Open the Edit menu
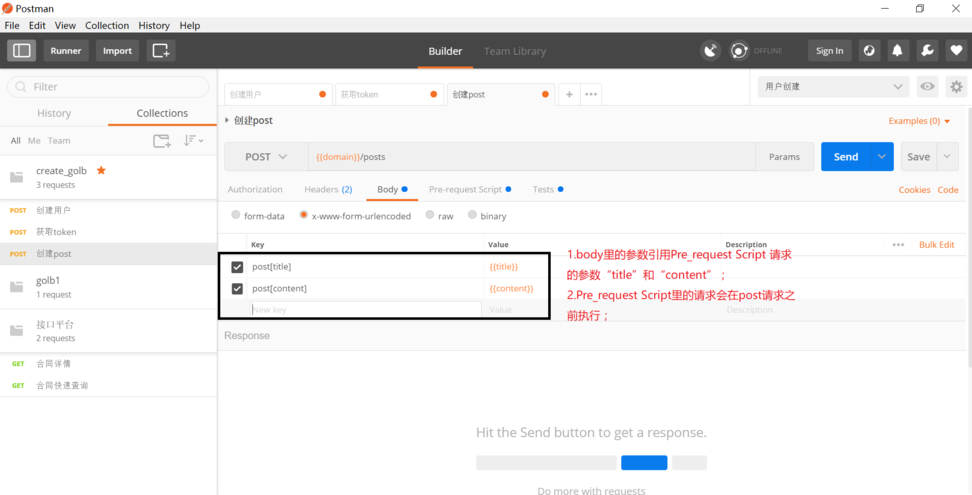The image size is (972, 495). (x=37, y=25)
